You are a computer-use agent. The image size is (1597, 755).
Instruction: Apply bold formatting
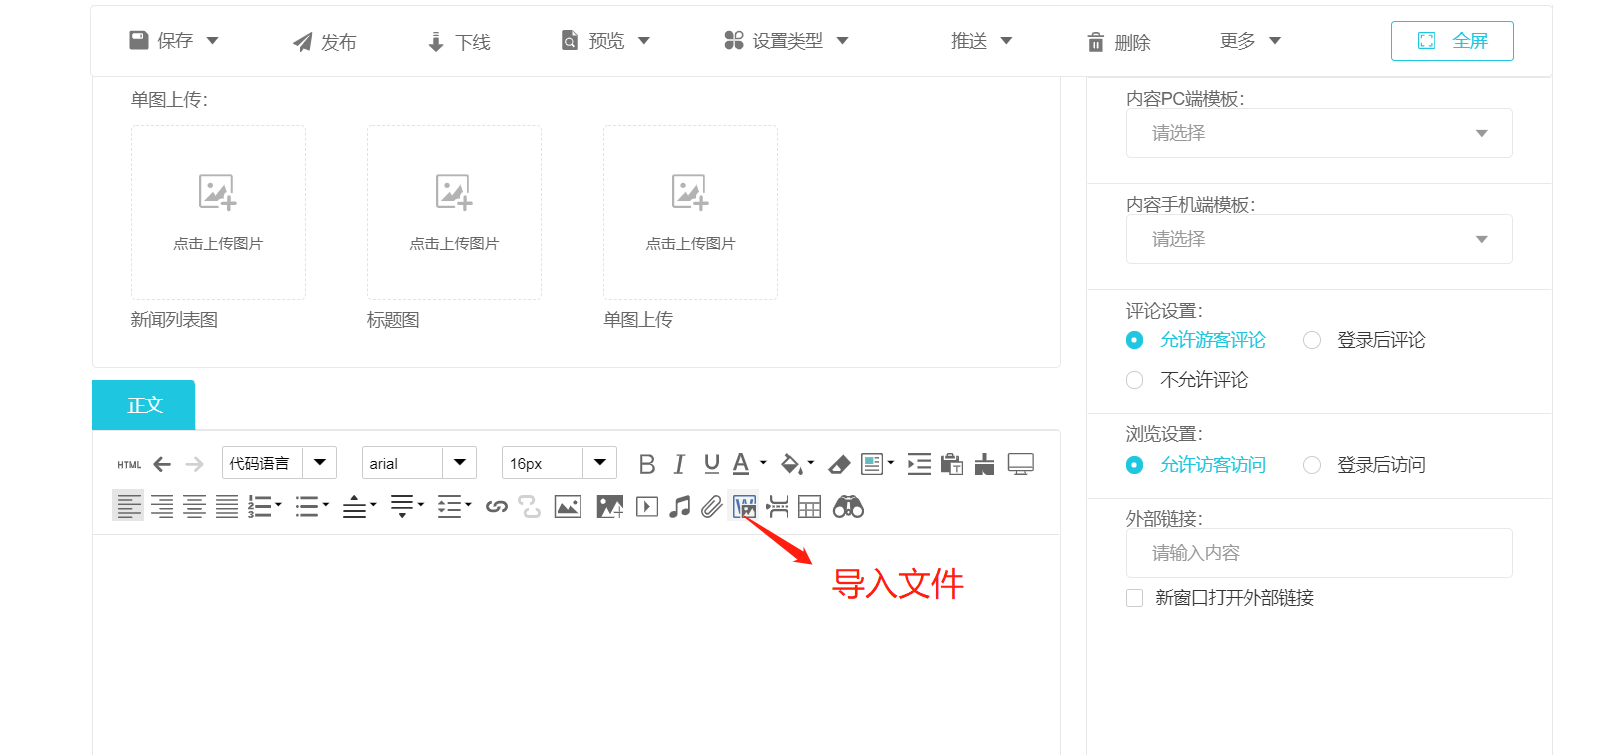tap(647, 464)
